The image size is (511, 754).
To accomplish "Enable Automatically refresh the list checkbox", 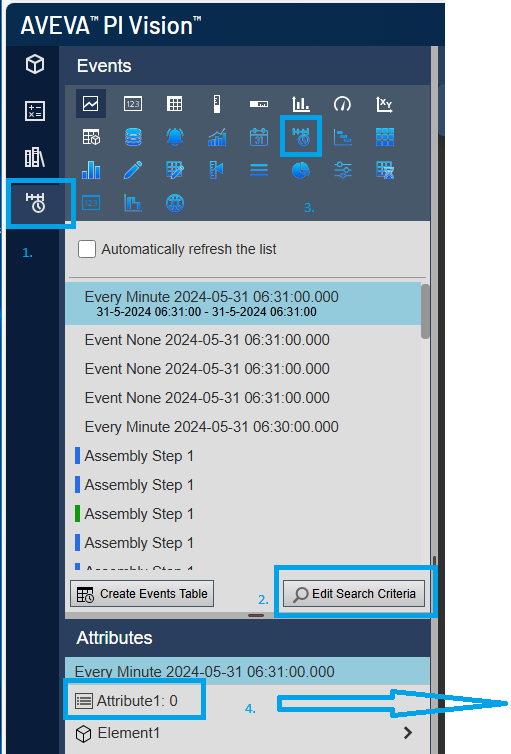I will click(x=87, y=249).
